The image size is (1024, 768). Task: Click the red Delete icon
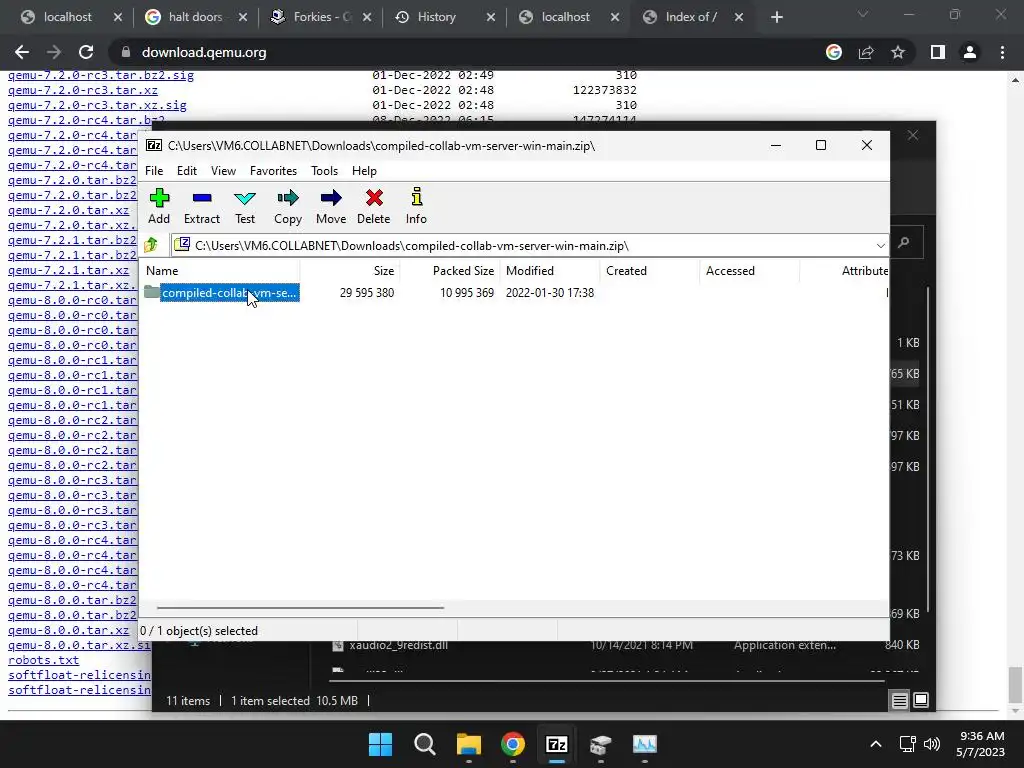[x=374, y=206]
